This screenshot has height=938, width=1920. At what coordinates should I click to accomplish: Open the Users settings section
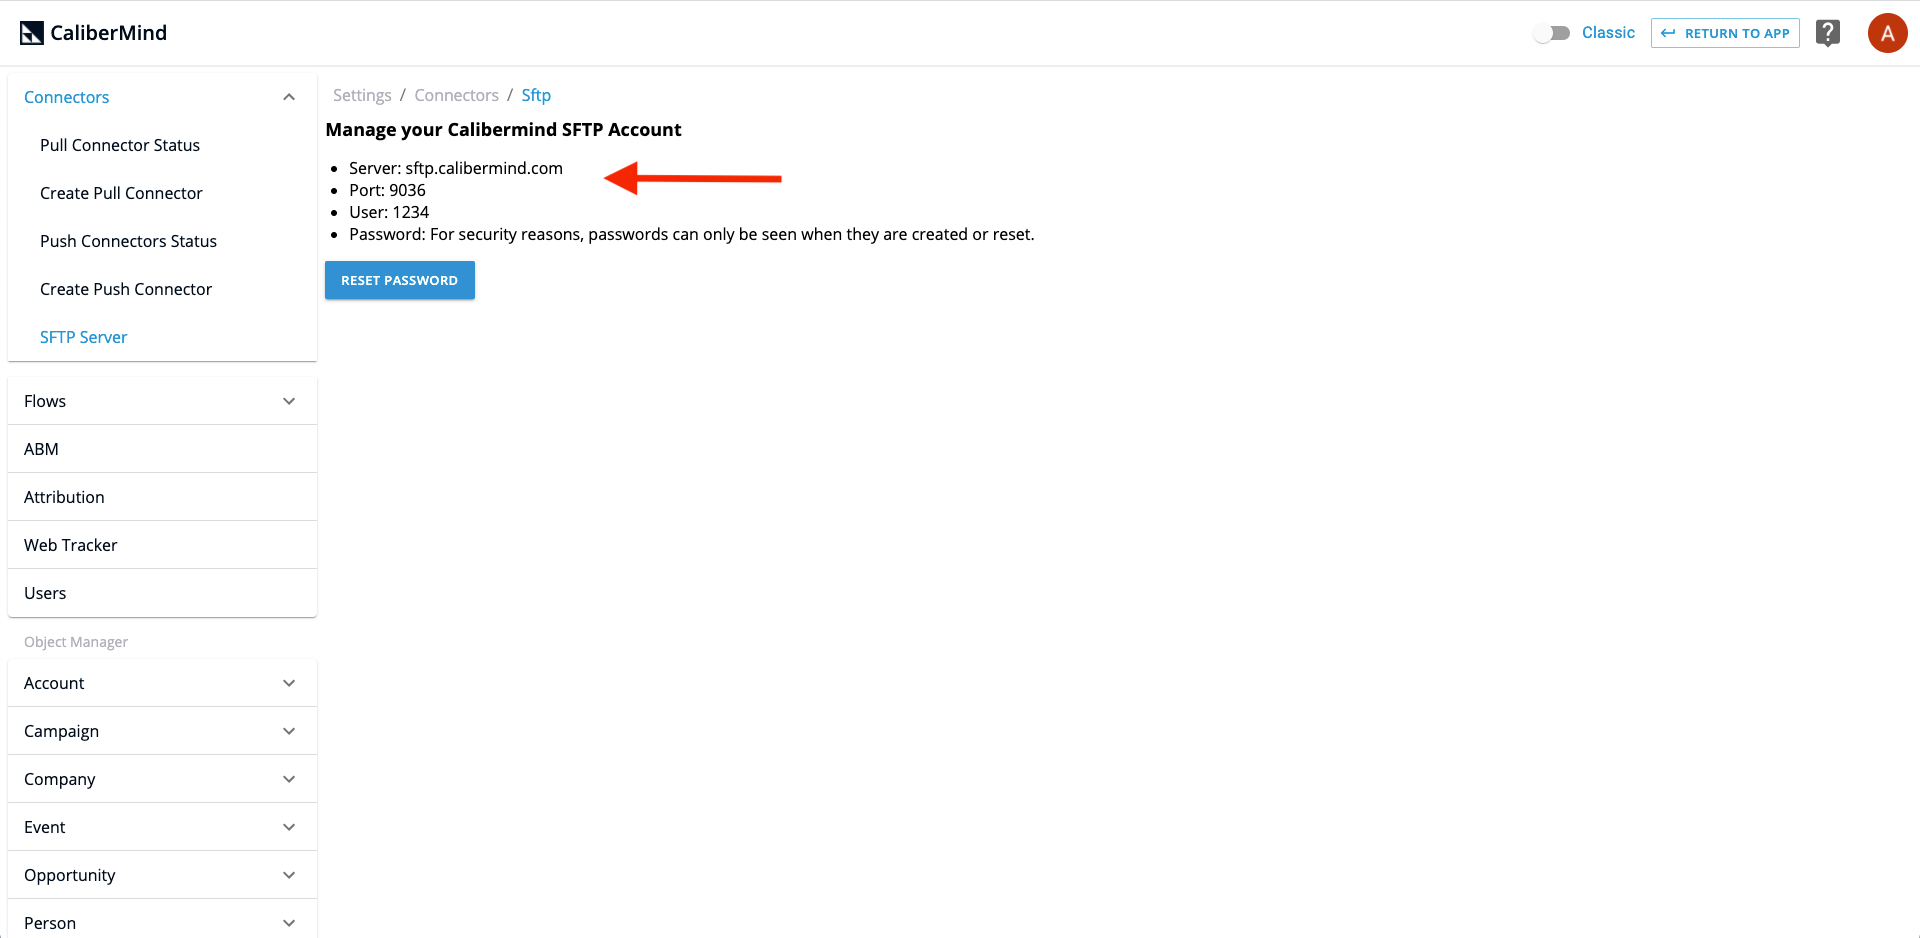coord(162,593)
